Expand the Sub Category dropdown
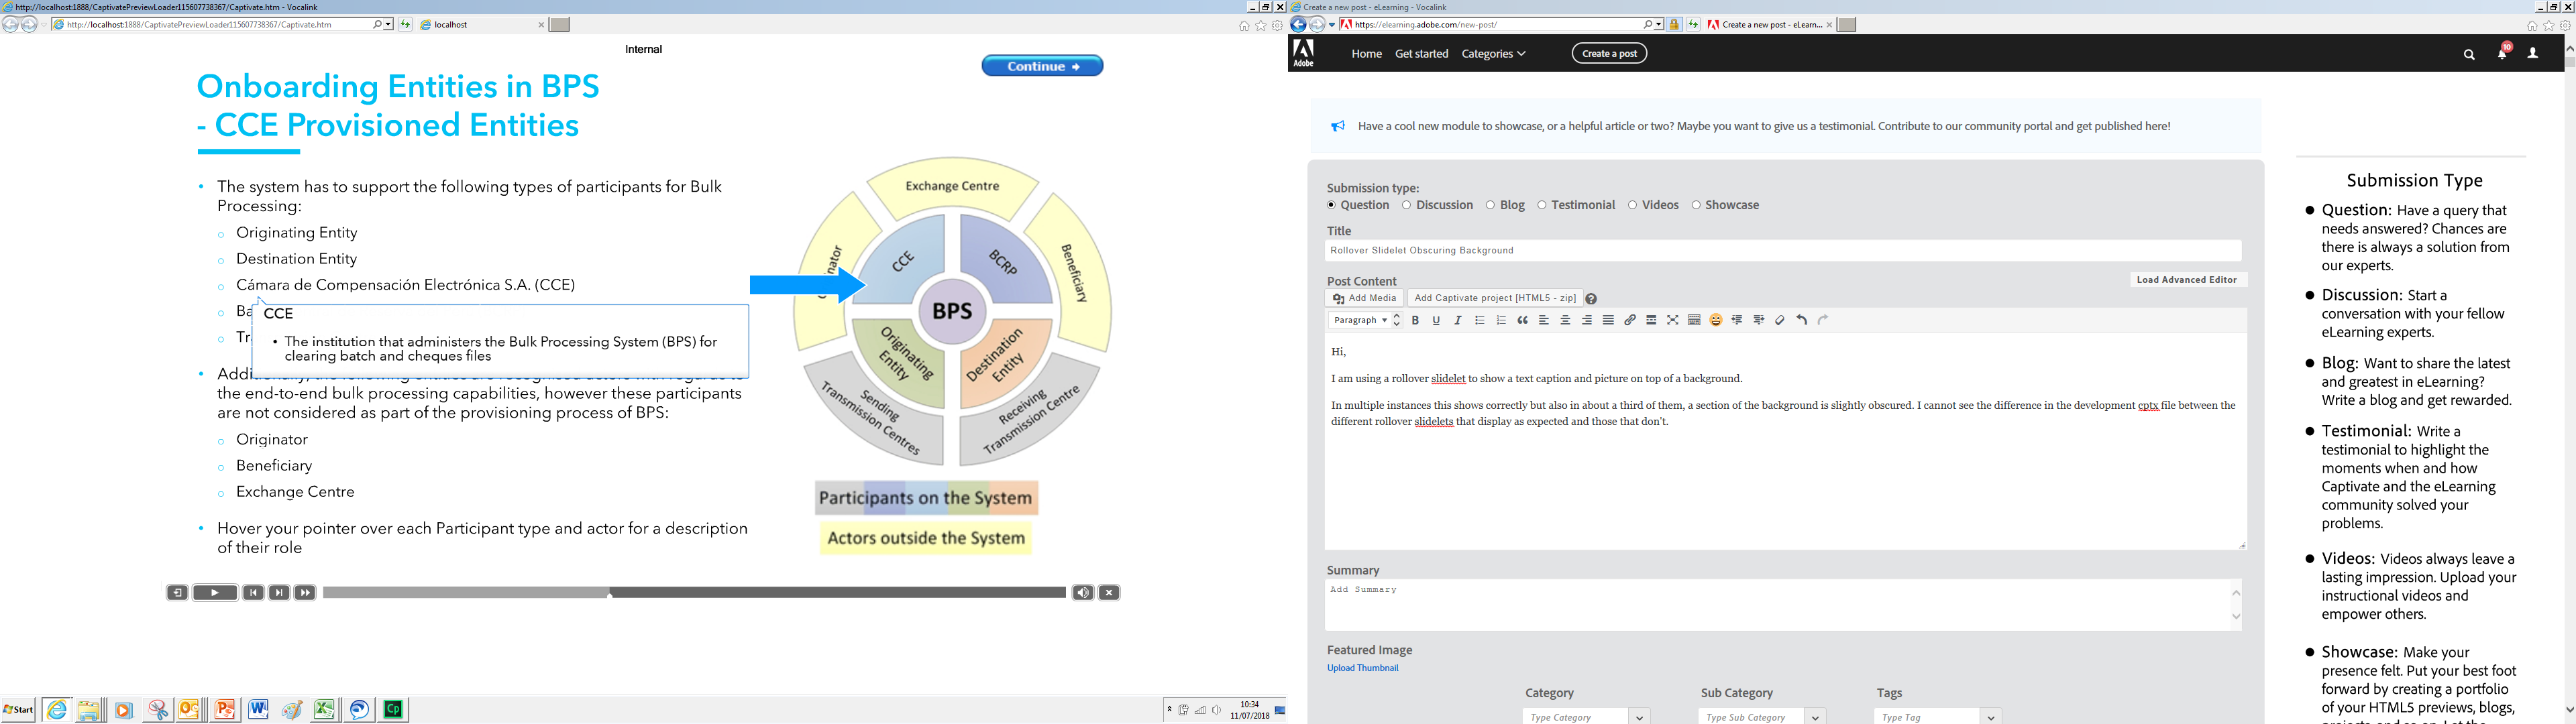 (1815, 716)
